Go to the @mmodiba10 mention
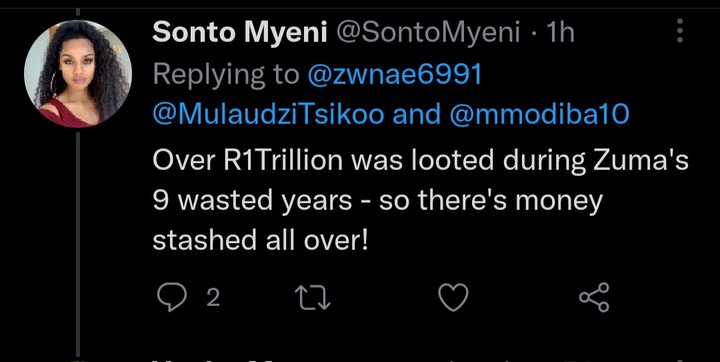Image resolution: width=720 pixels, height=362 pixels. click(539, 114)
